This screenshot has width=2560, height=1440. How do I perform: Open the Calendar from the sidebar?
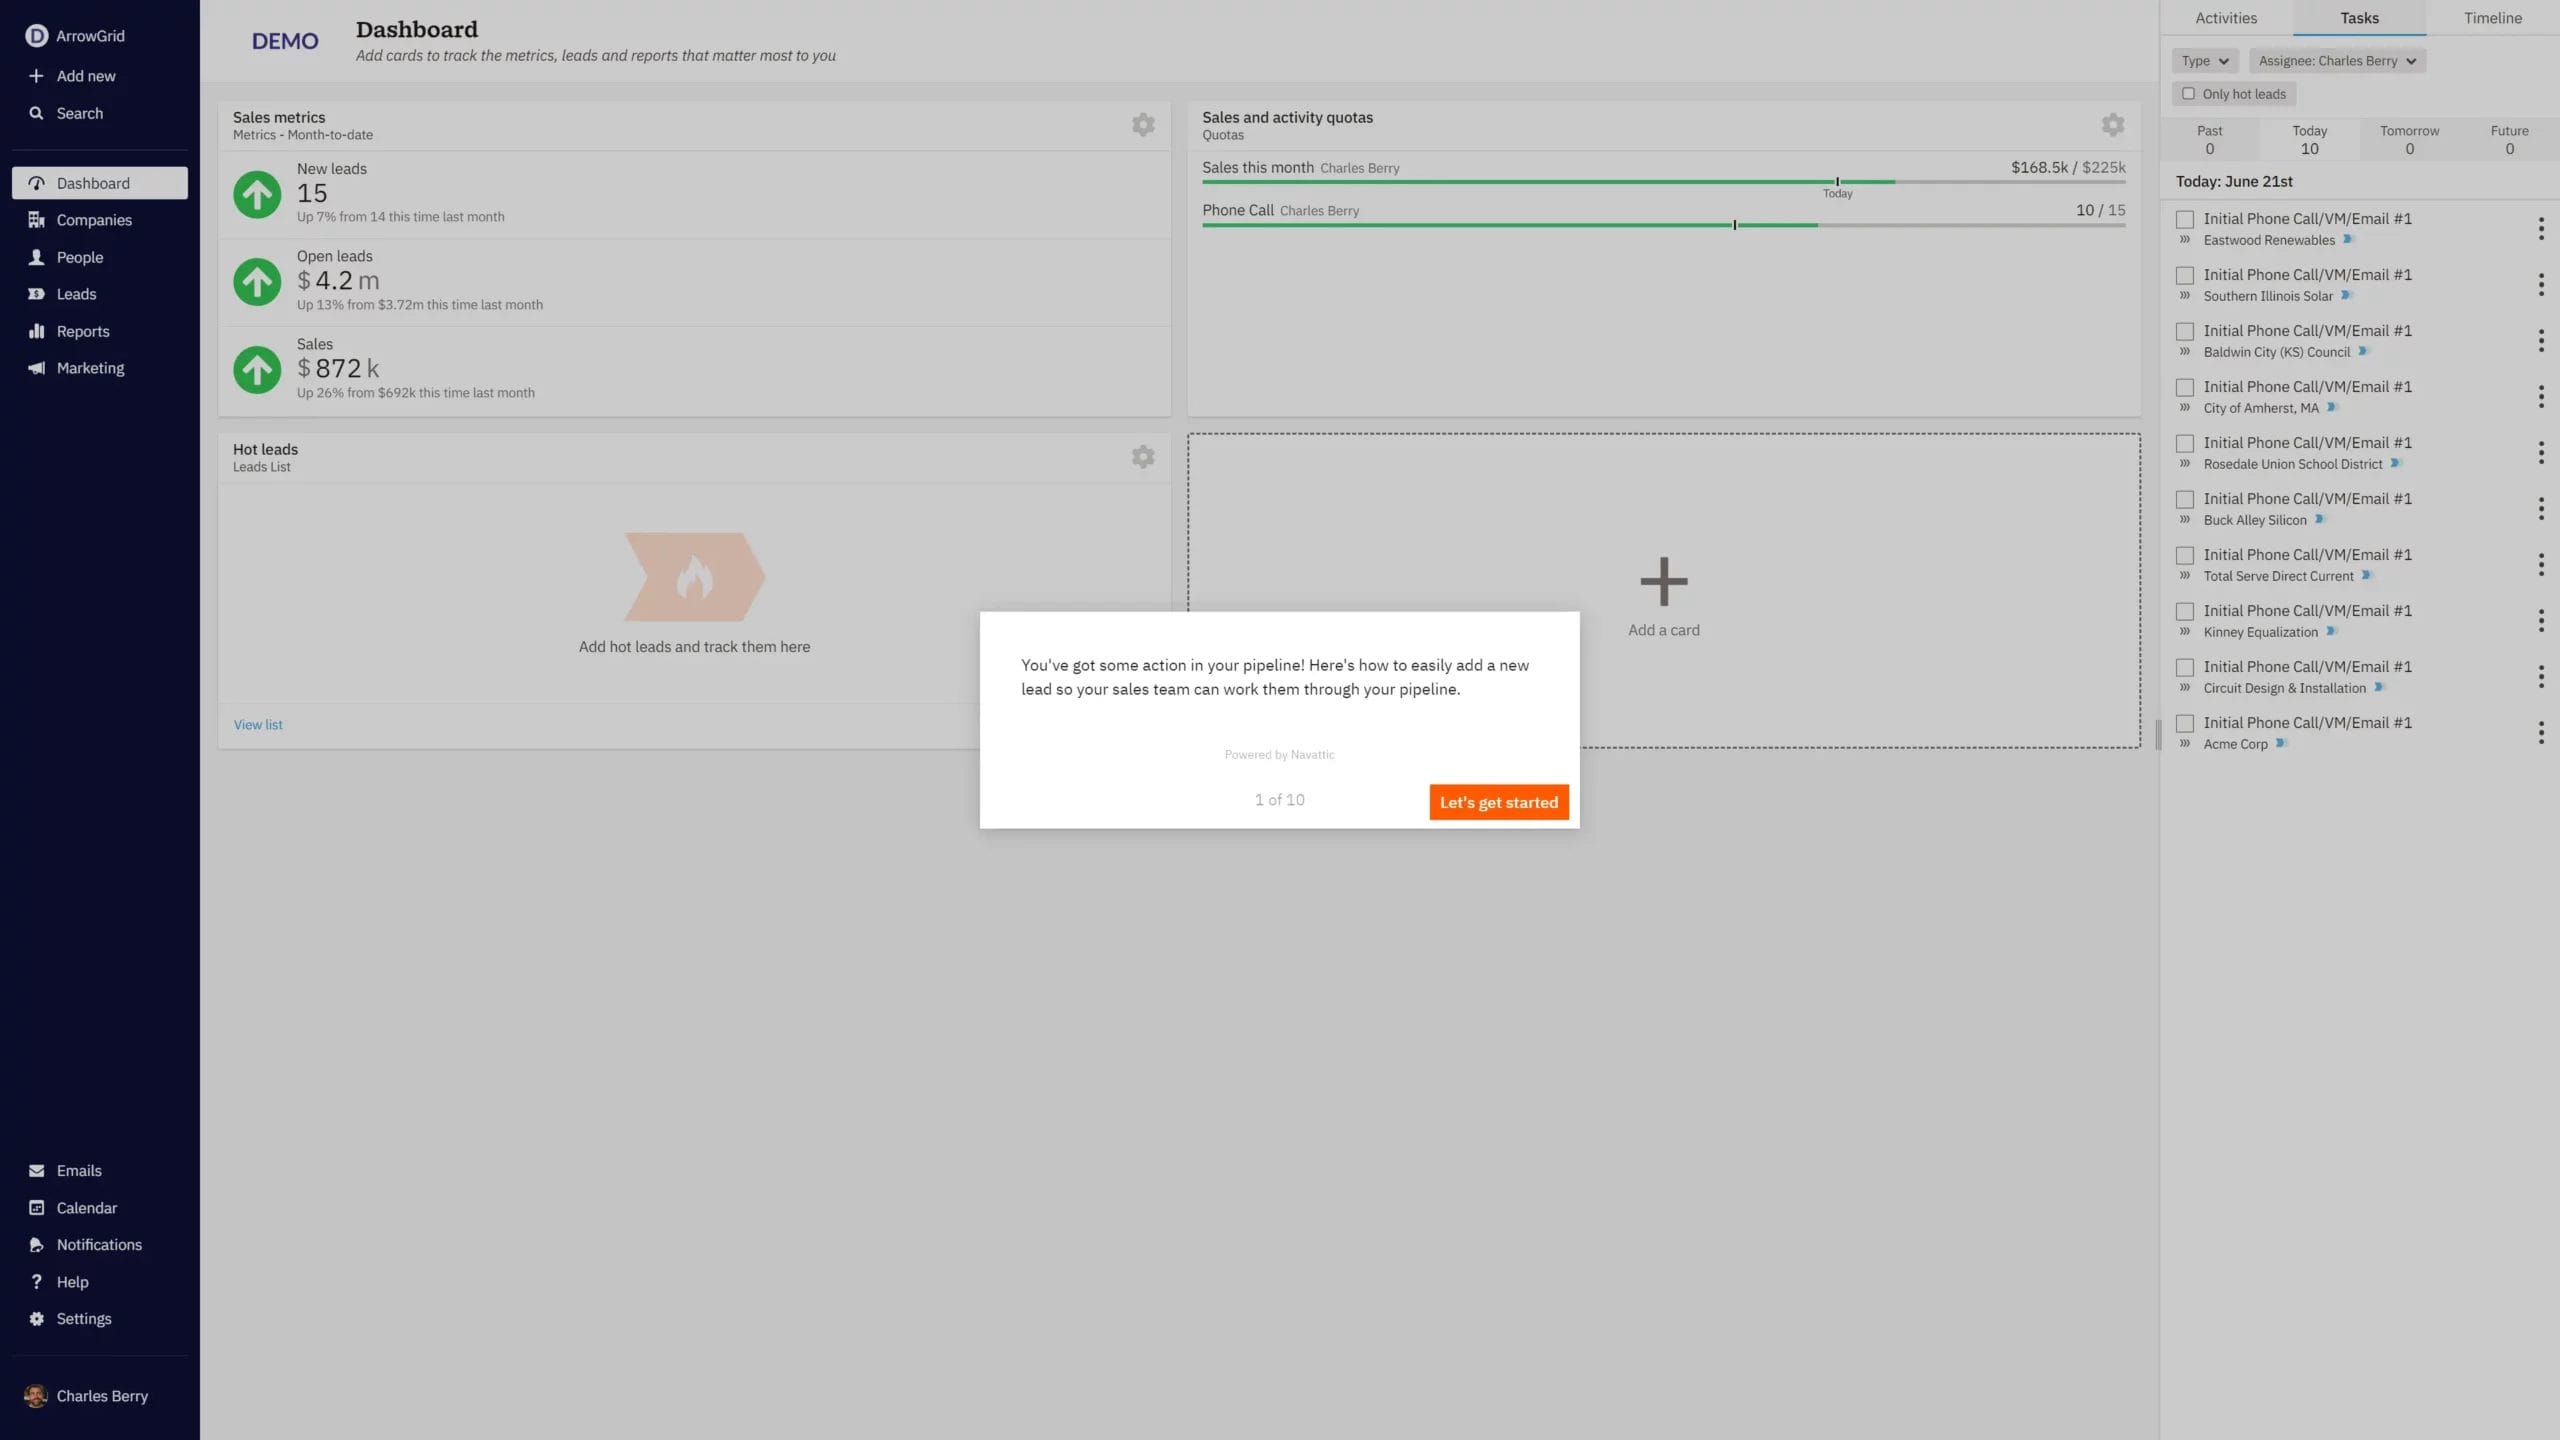point(86,1207)
